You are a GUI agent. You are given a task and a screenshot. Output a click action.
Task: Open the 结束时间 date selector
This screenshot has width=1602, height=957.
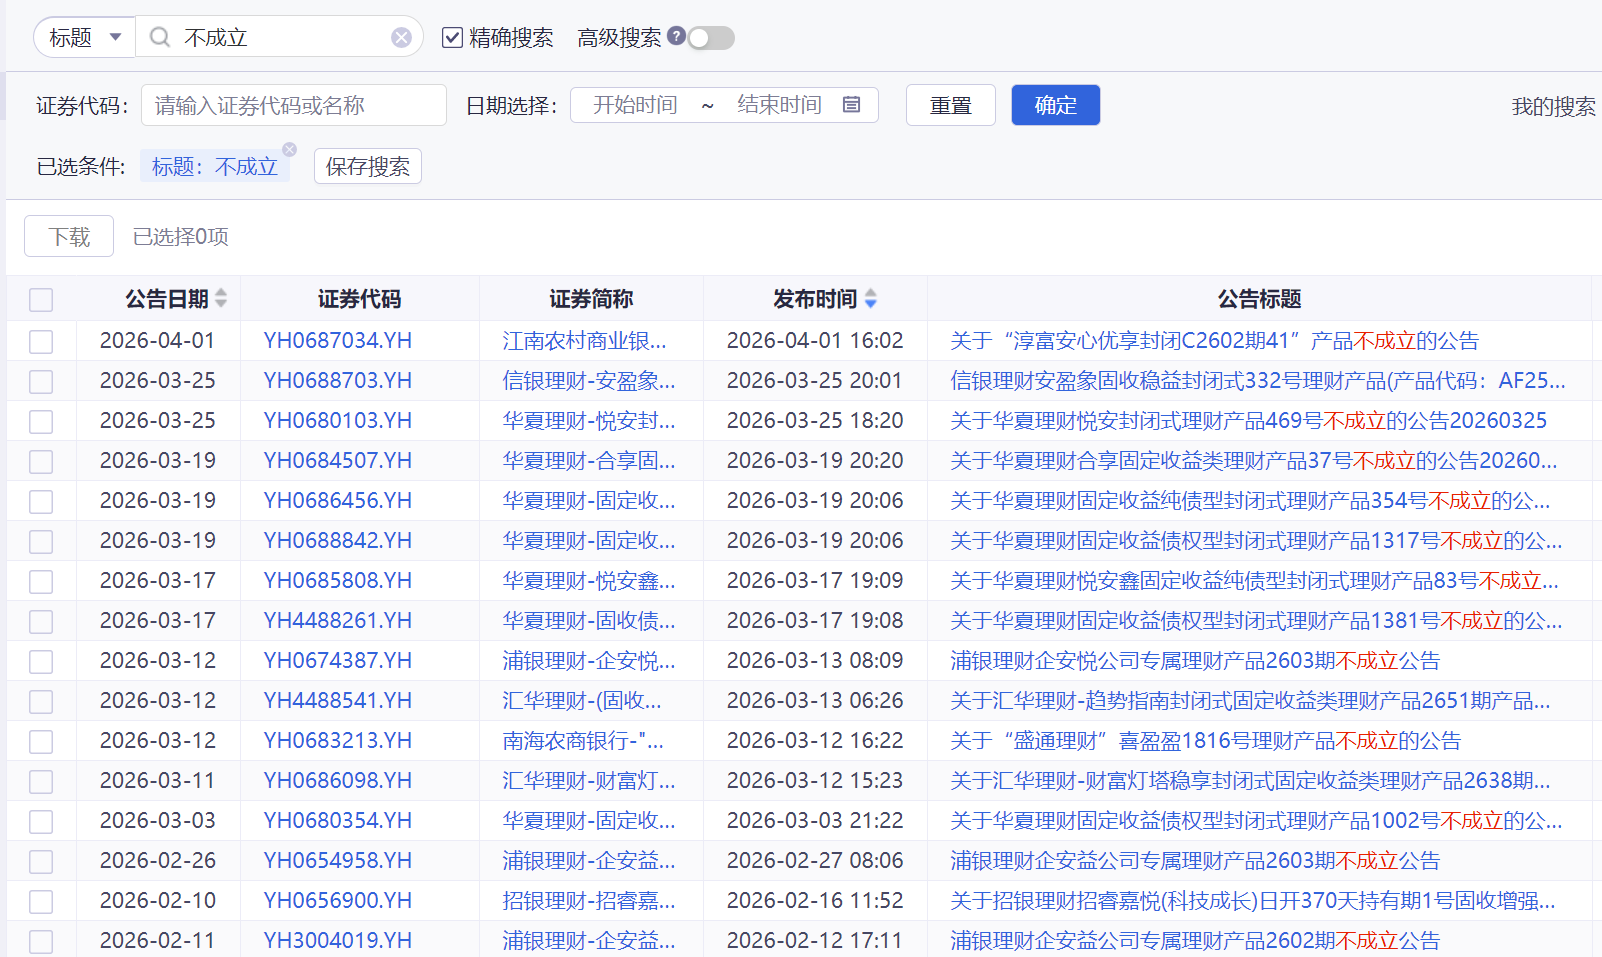tap(778, 104)
